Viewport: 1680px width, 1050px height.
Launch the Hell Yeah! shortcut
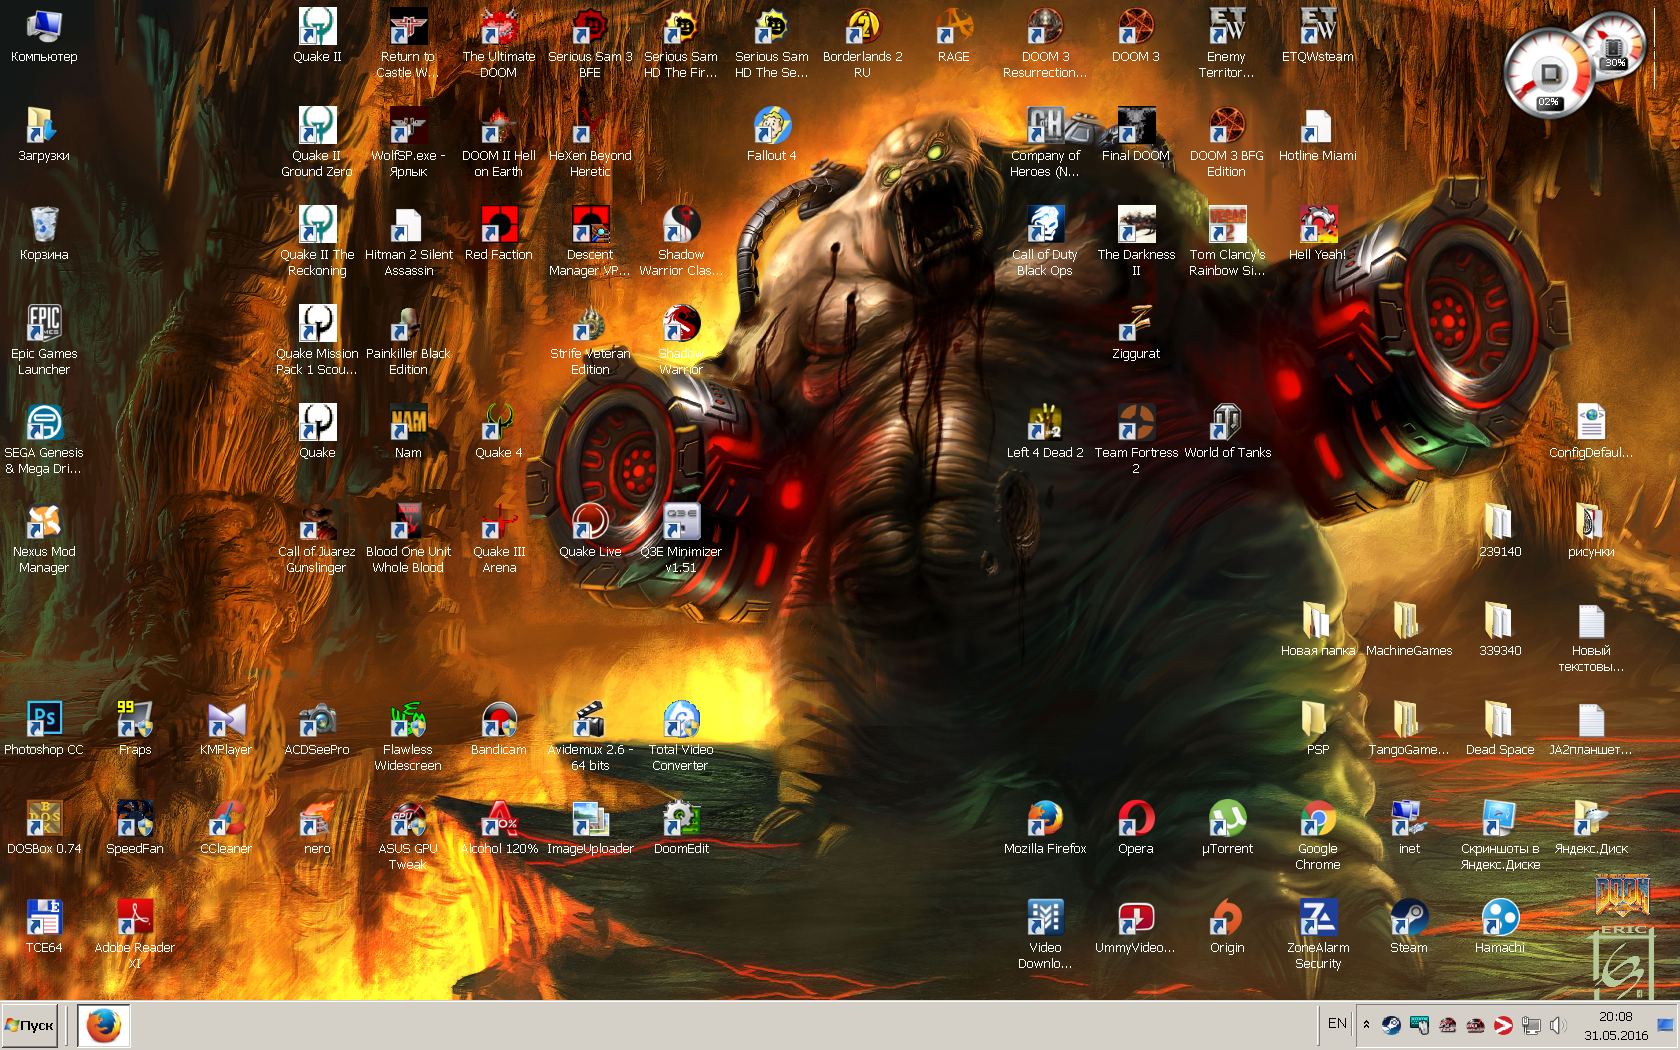[1318, 233]
